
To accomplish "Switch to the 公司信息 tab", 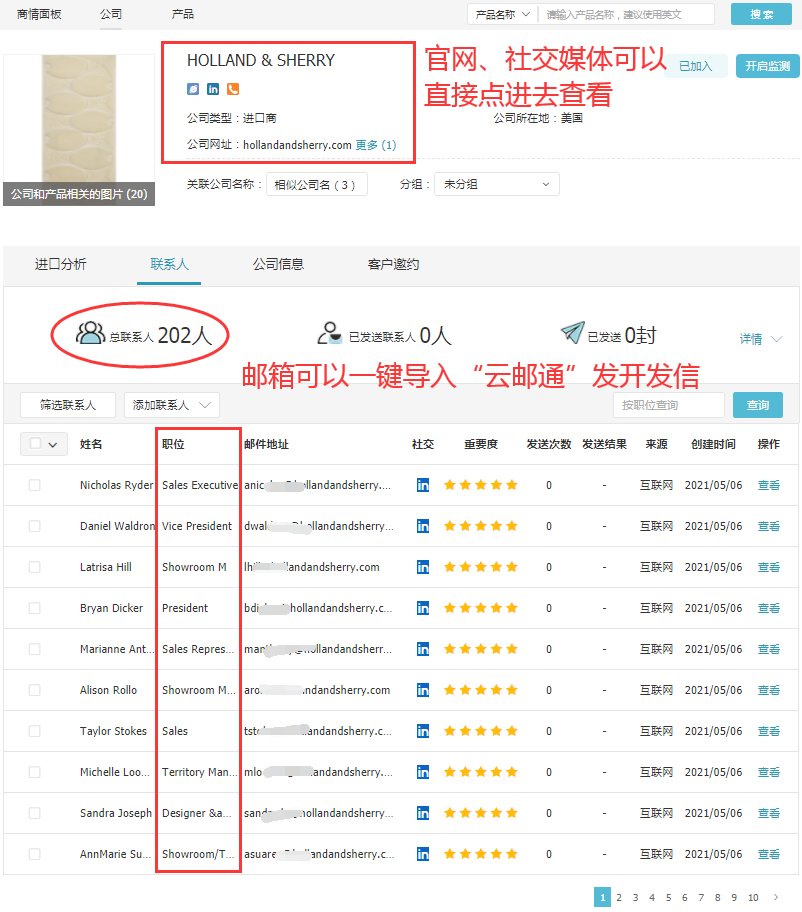I will 280,265.
